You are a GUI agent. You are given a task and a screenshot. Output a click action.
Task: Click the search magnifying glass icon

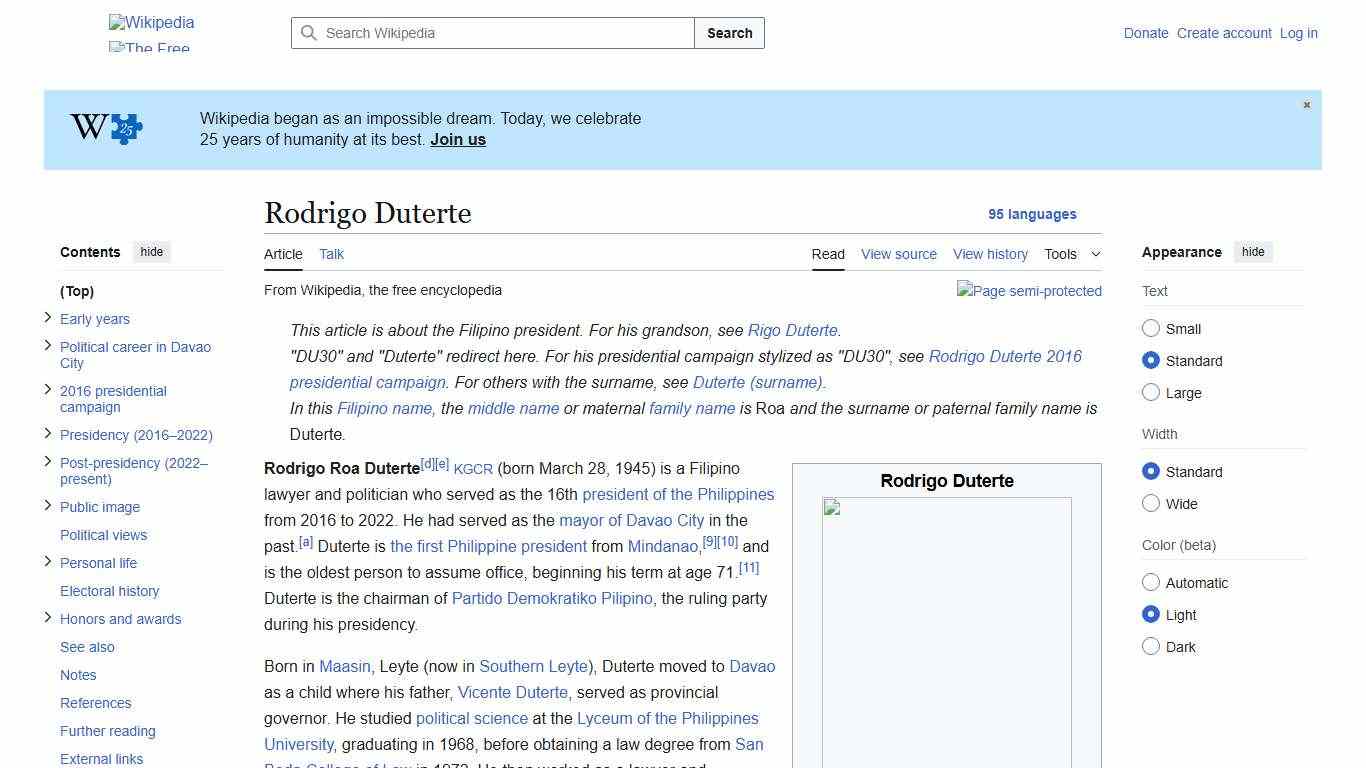[x=310, y=33]
